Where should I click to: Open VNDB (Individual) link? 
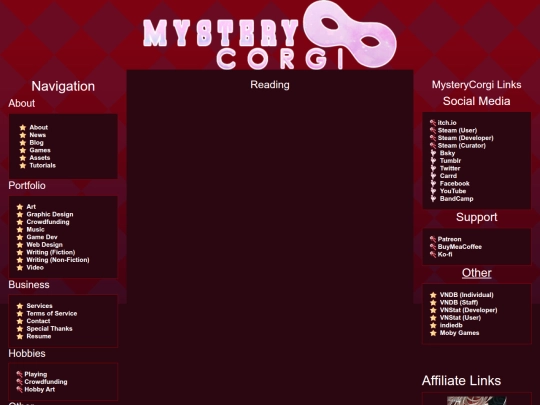(466, 295)
